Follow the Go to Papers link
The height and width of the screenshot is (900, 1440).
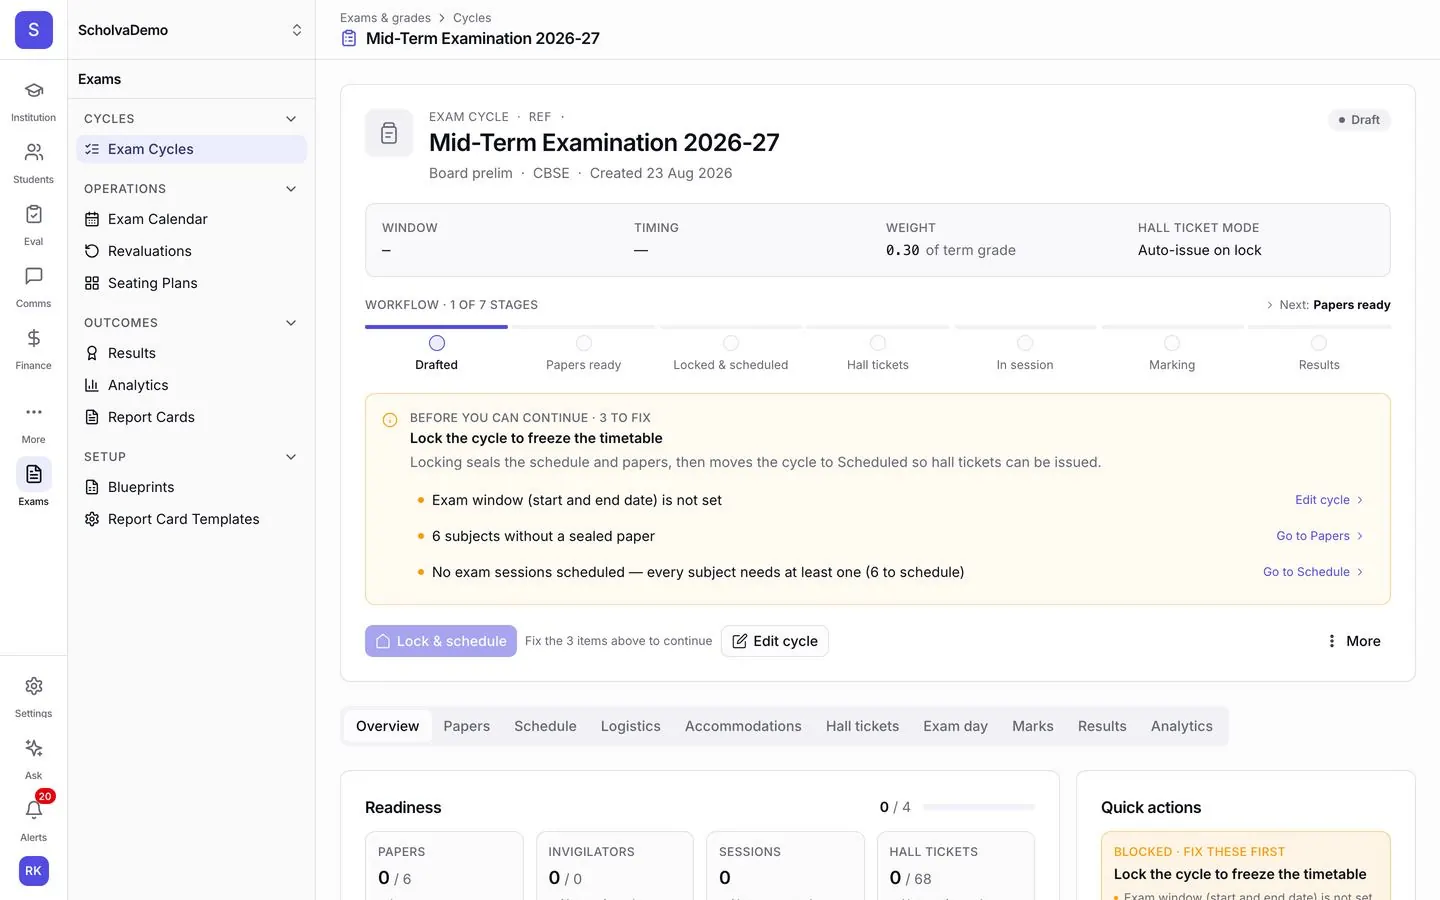click(1320, 536)
